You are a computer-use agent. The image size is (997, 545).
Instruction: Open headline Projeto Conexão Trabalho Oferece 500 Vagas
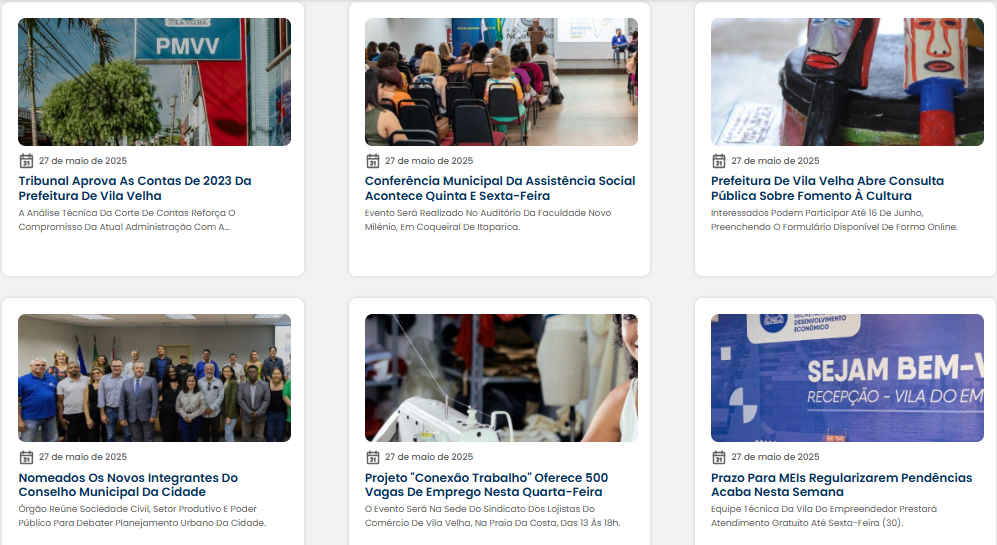click(x=486, y=485)
